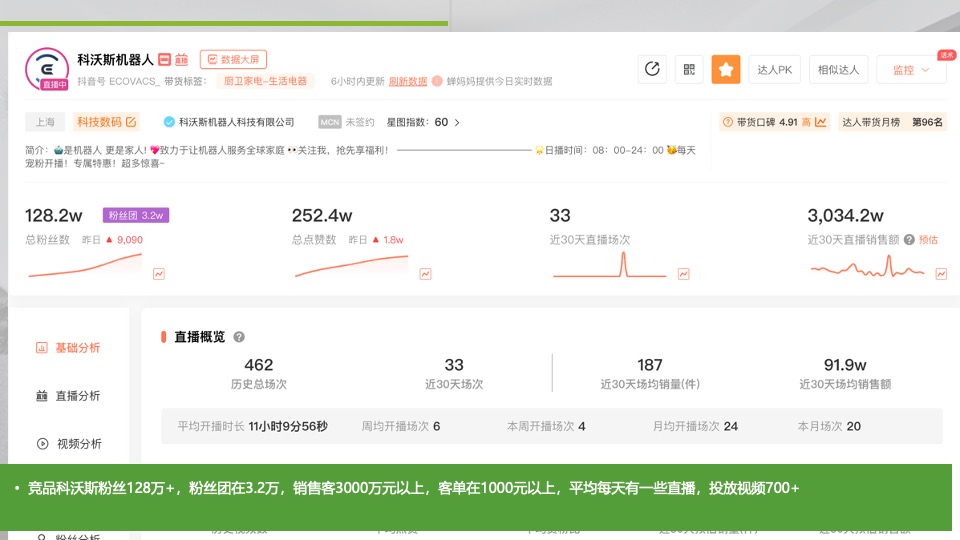960x540 pixels.
Task: Click the help icon beside 直播概览
Action: click(x=239, y=337)
